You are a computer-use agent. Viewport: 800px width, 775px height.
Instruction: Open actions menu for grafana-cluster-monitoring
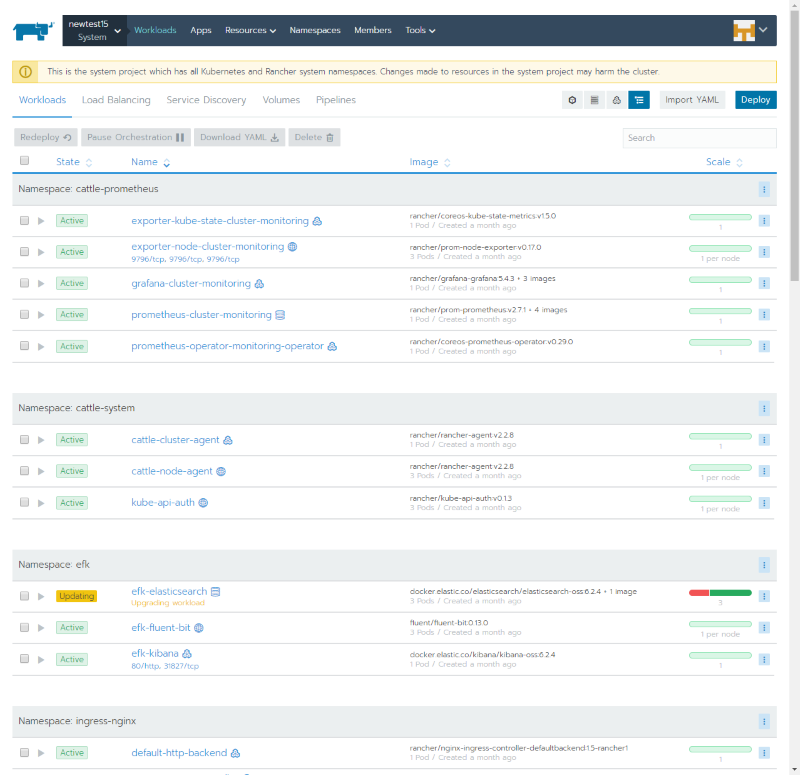764,283
